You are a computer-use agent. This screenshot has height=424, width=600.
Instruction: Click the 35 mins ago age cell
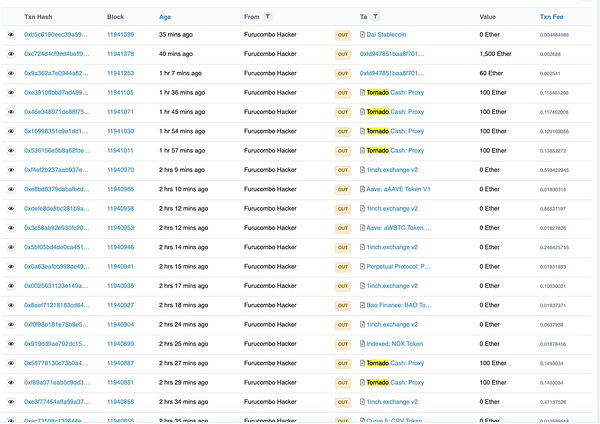pos(176,34)
